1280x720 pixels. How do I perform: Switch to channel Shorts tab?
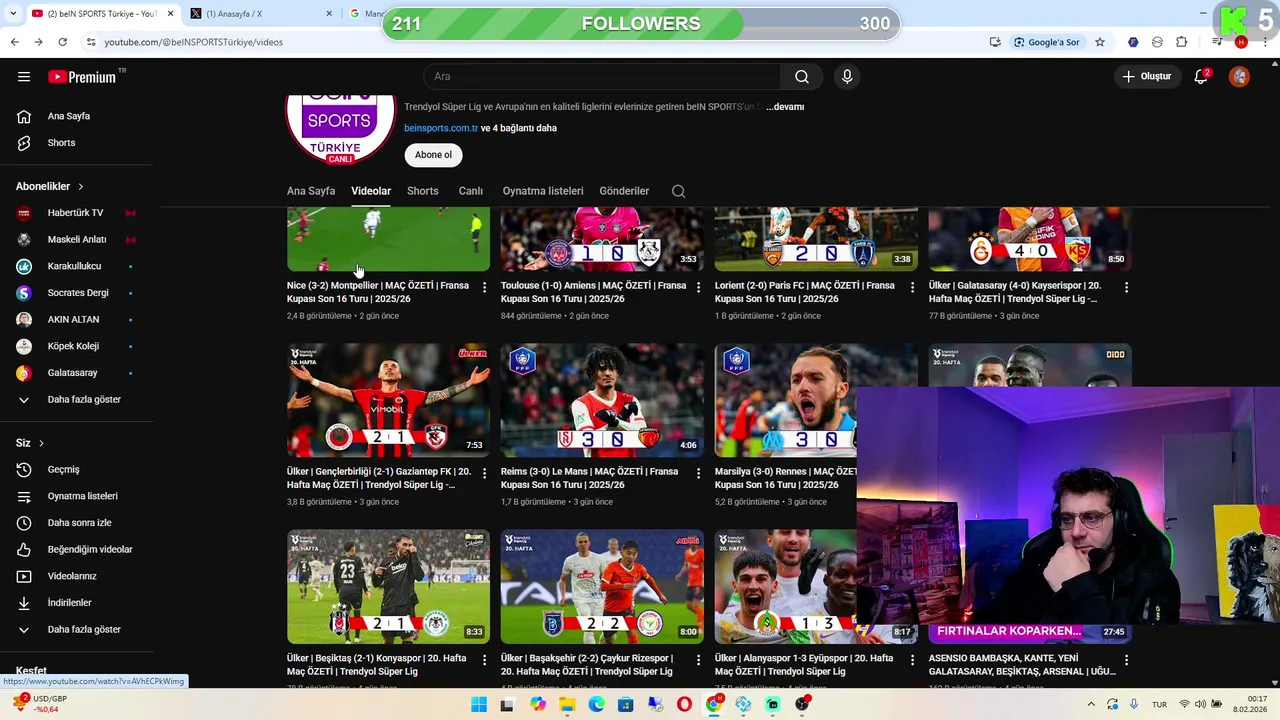coord(422,191)
